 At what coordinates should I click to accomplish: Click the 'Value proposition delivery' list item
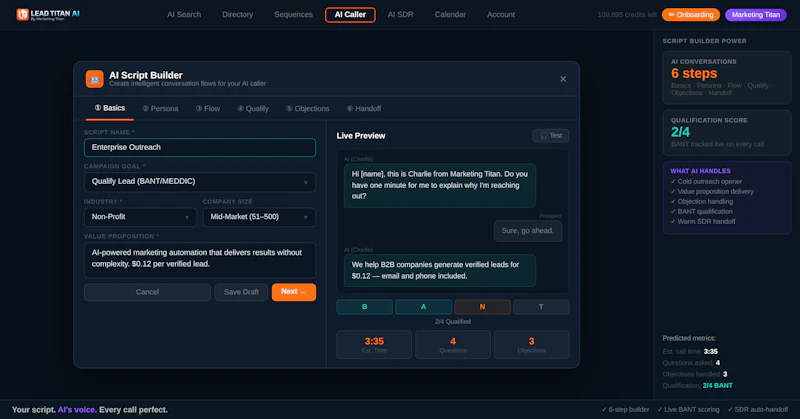coord(712,191)
